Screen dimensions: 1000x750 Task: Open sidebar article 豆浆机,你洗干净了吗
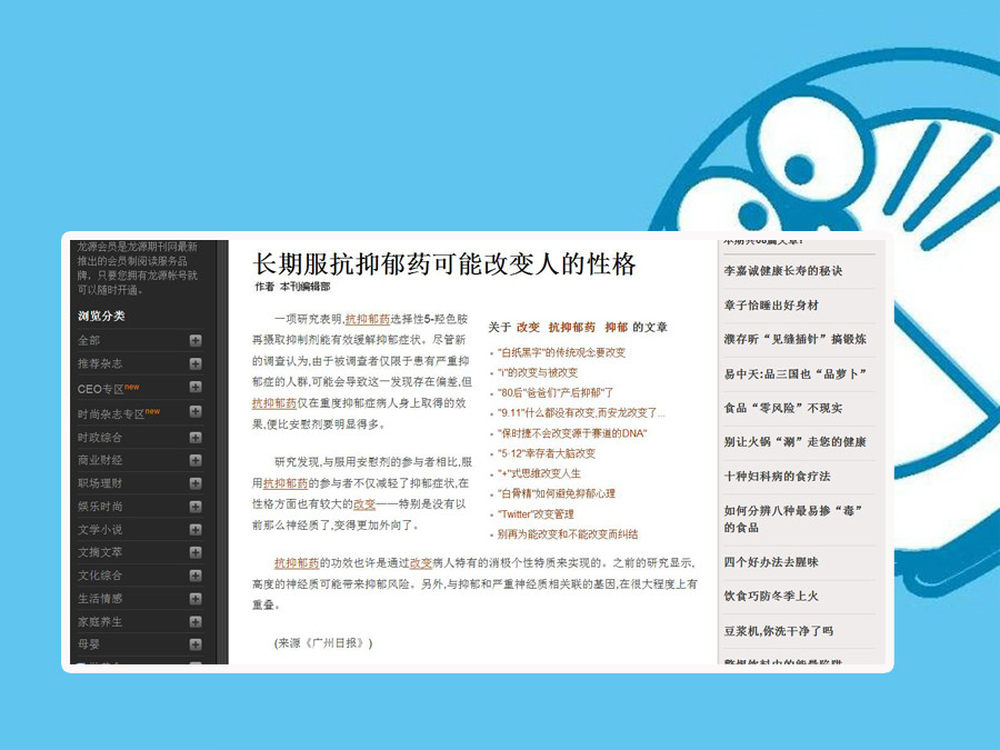point(779,631)
